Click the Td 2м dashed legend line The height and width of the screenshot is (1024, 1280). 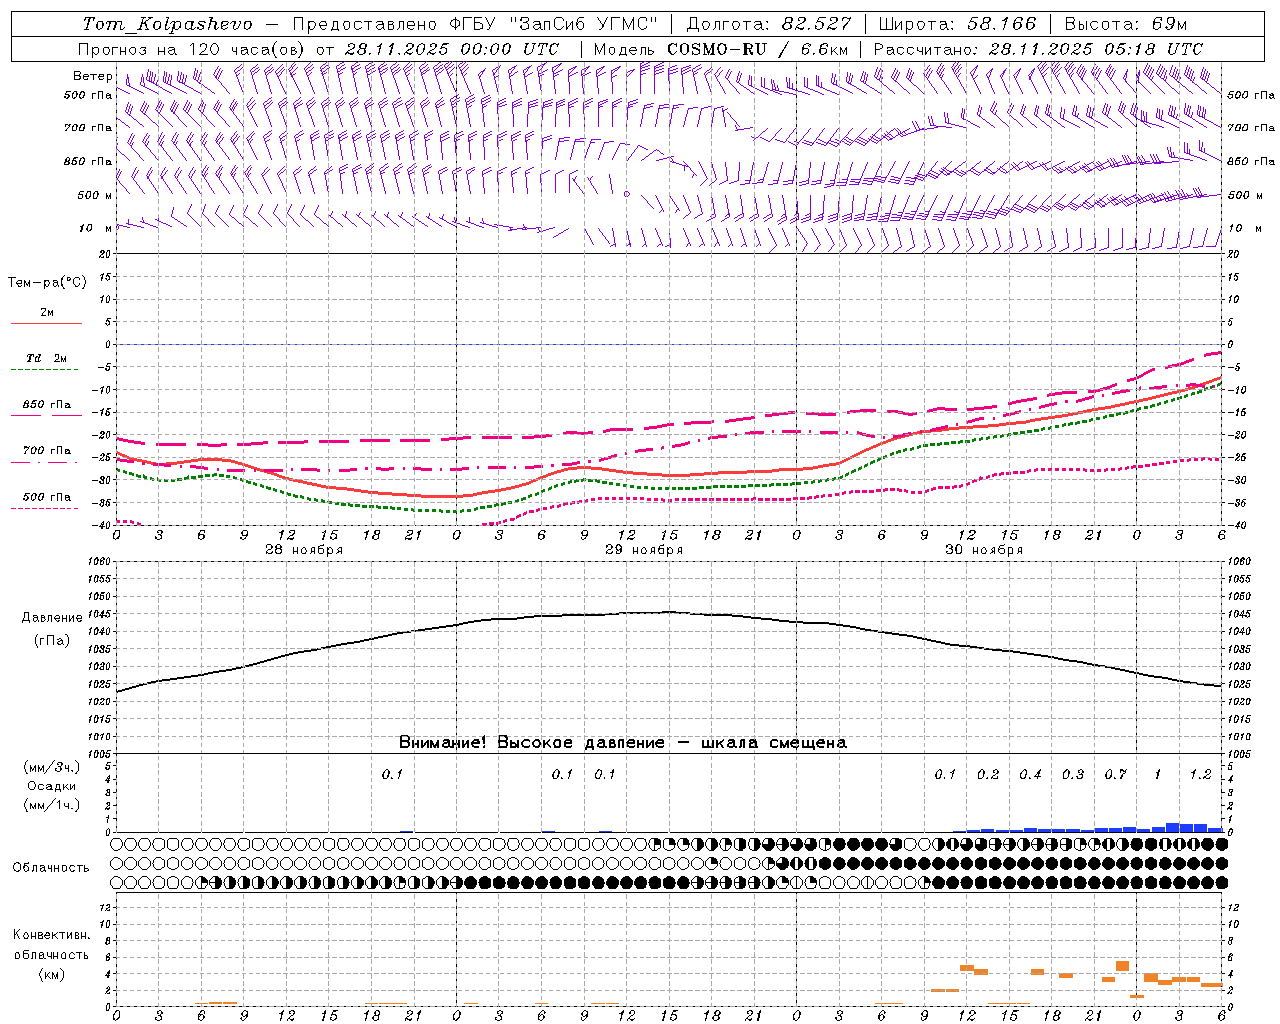tap(46, 369)
